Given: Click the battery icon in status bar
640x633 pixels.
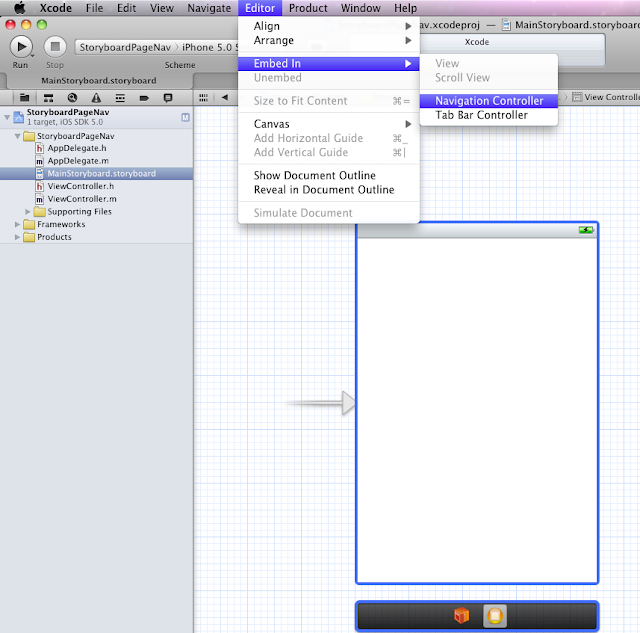Looking at the screenshot, I should point(586,230).
